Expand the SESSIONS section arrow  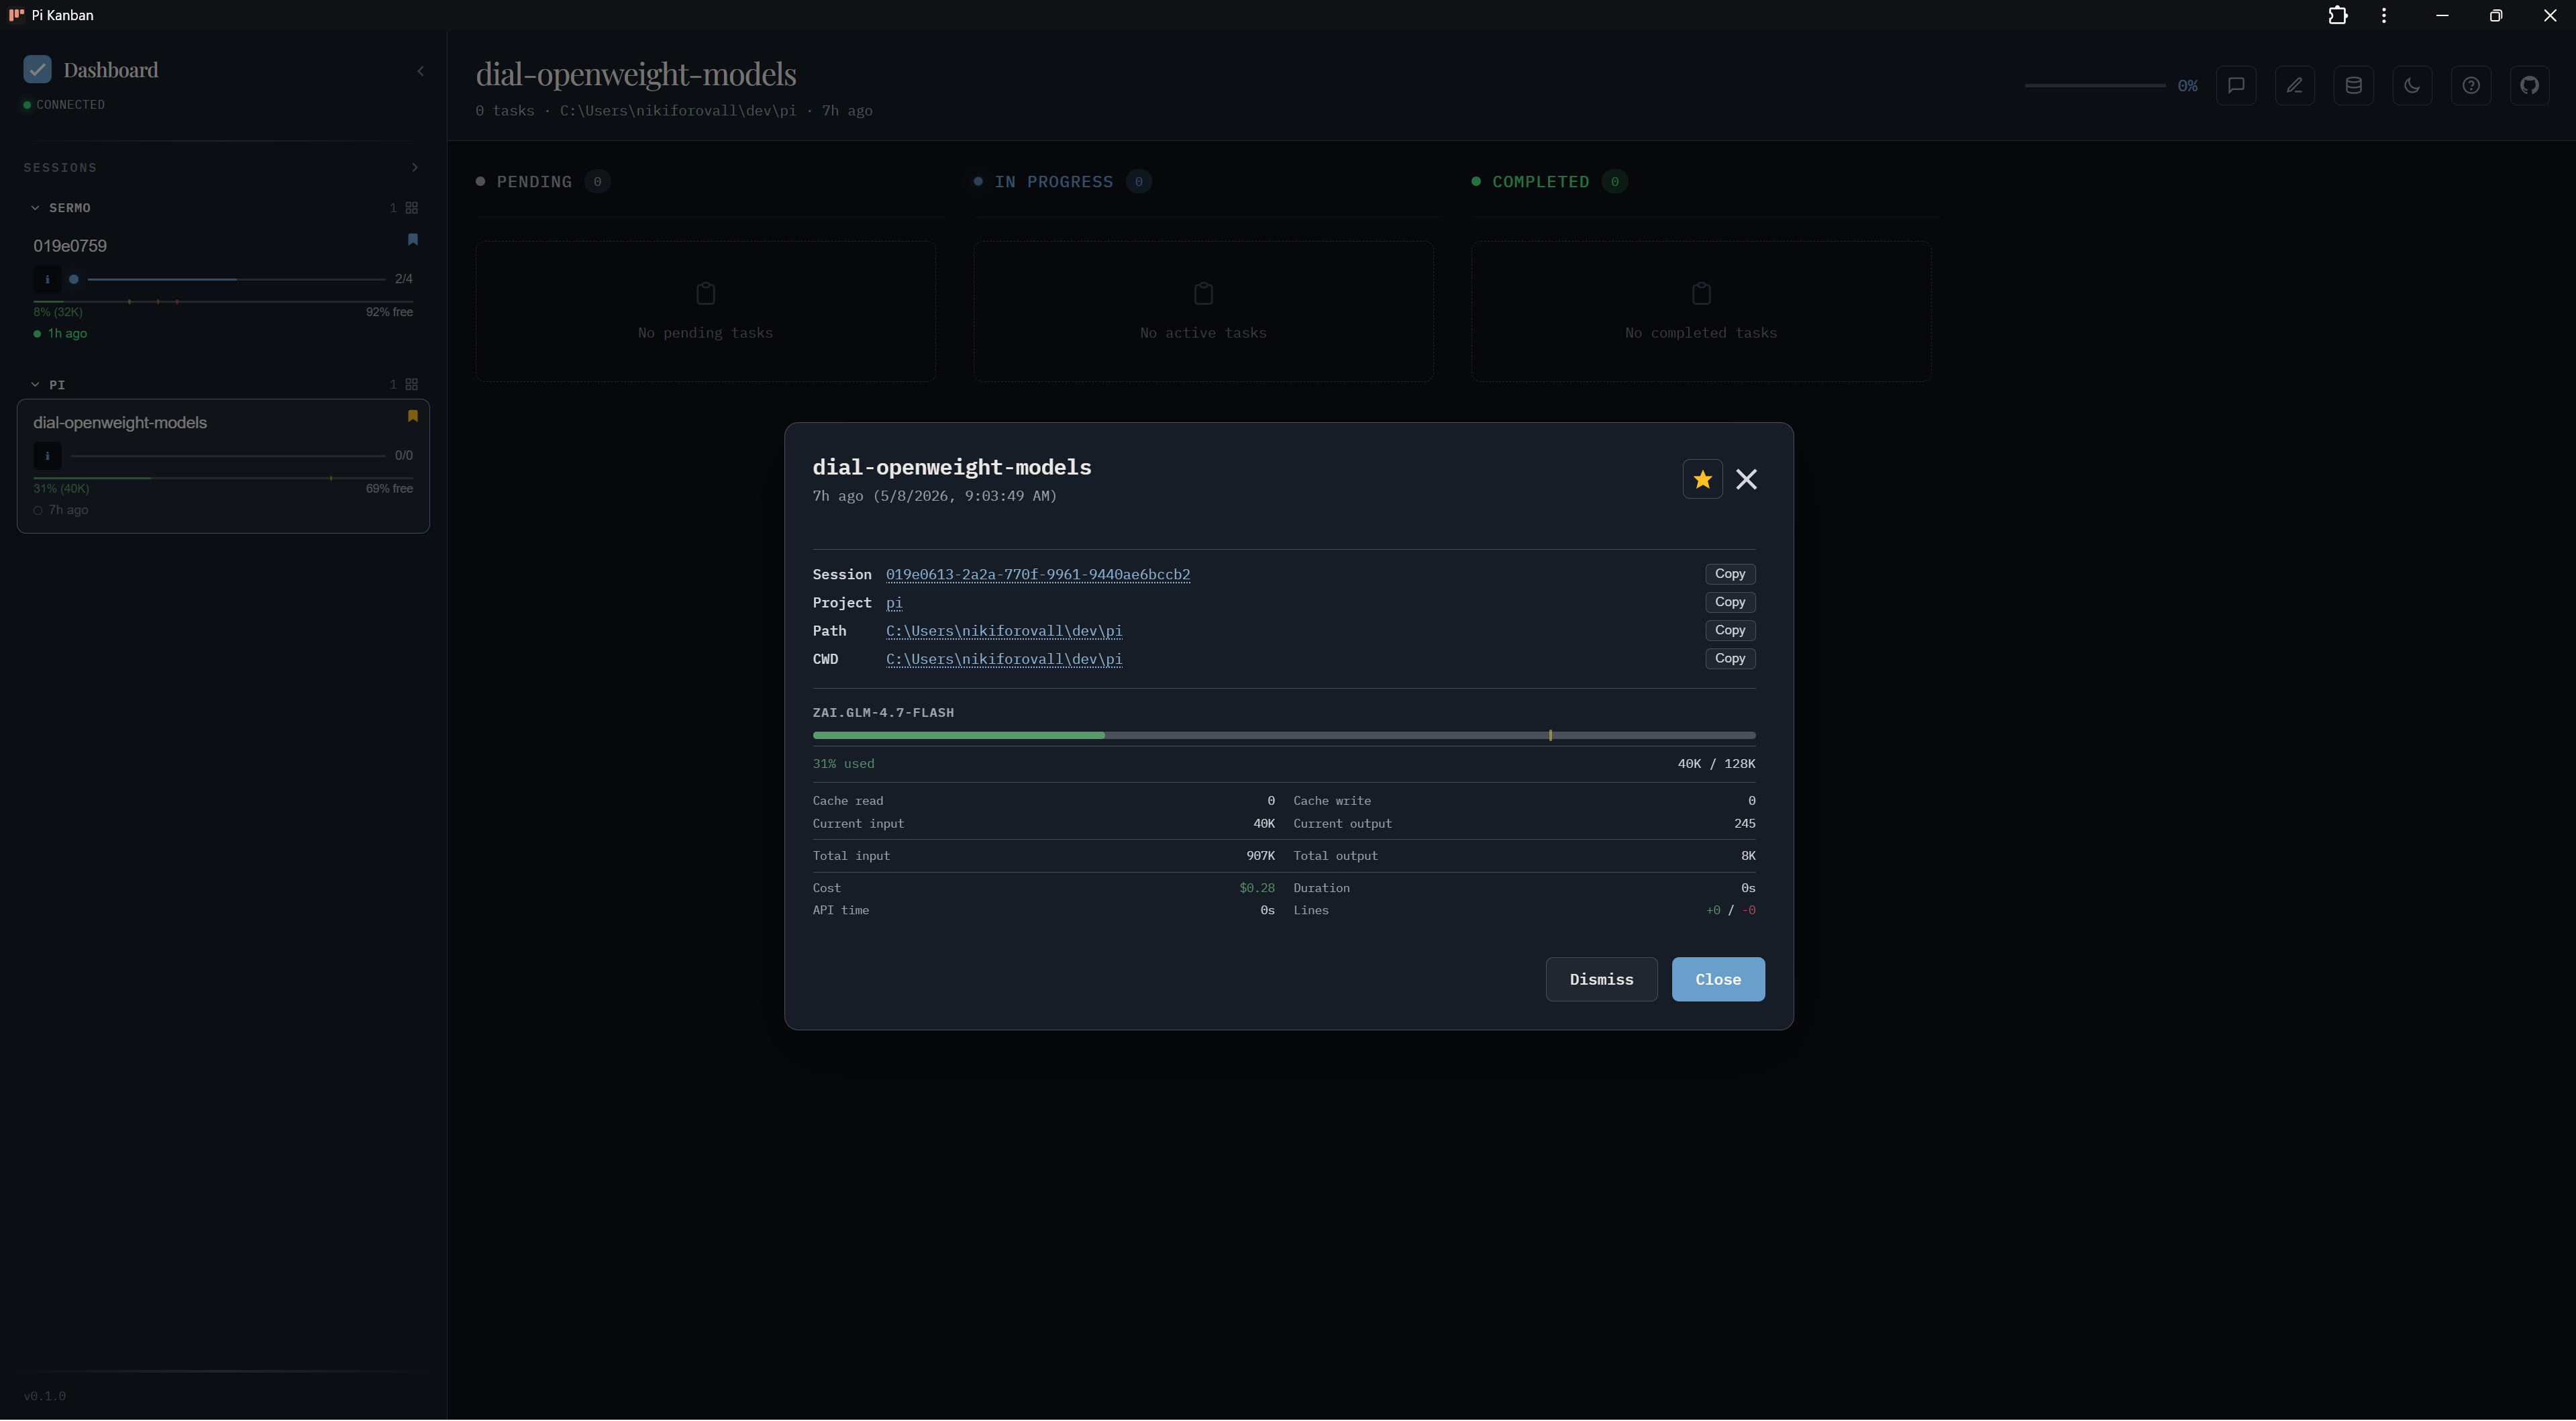[x=414, y=167]
